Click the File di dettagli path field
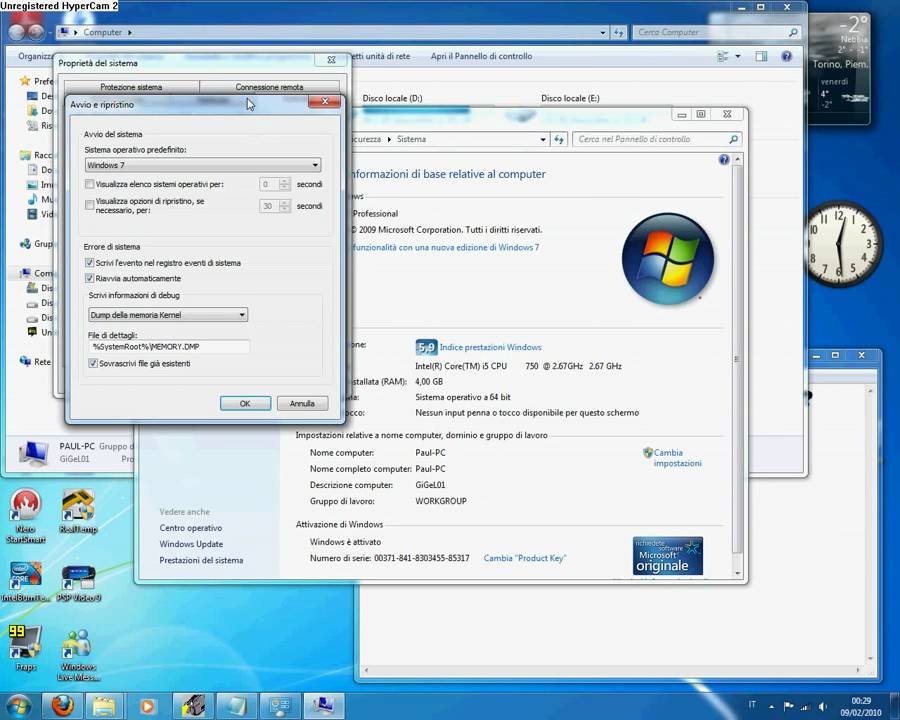The image size is (900, 720). pos(169,347)
